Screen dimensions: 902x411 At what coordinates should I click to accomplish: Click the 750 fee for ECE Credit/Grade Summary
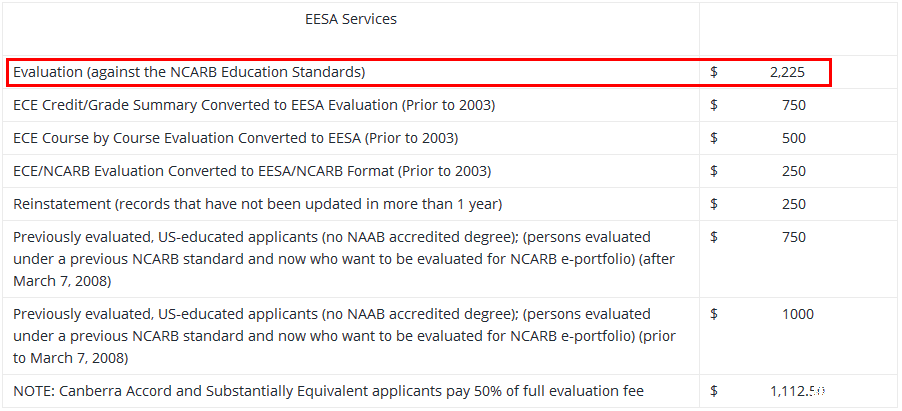(x=794, y=105)
